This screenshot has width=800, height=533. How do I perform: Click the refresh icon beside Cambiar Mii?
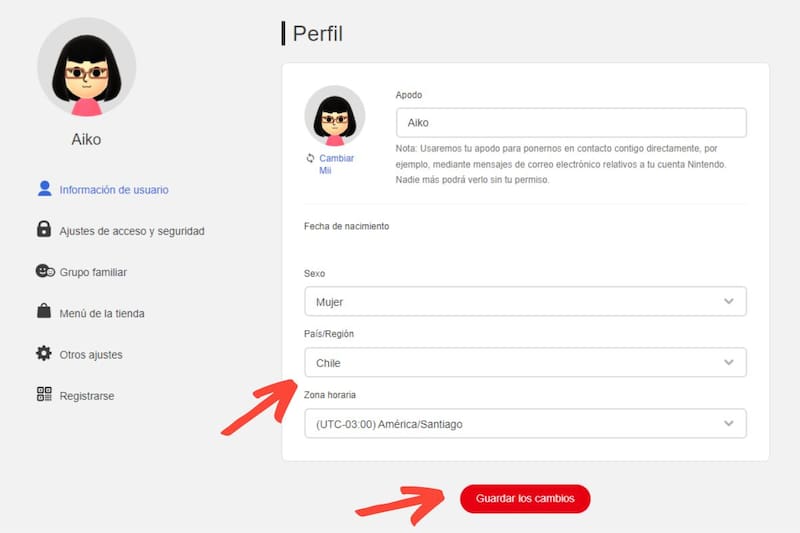311,158
